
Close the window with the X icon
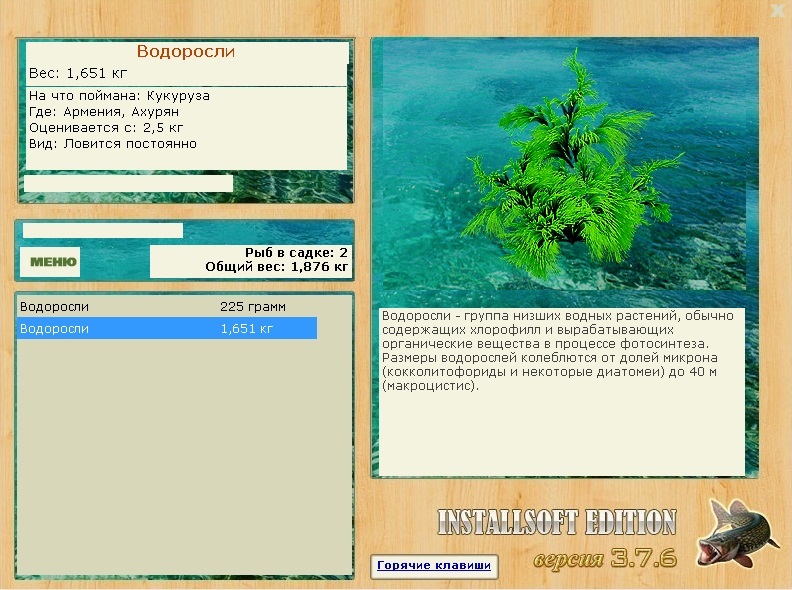pos(777,11)
